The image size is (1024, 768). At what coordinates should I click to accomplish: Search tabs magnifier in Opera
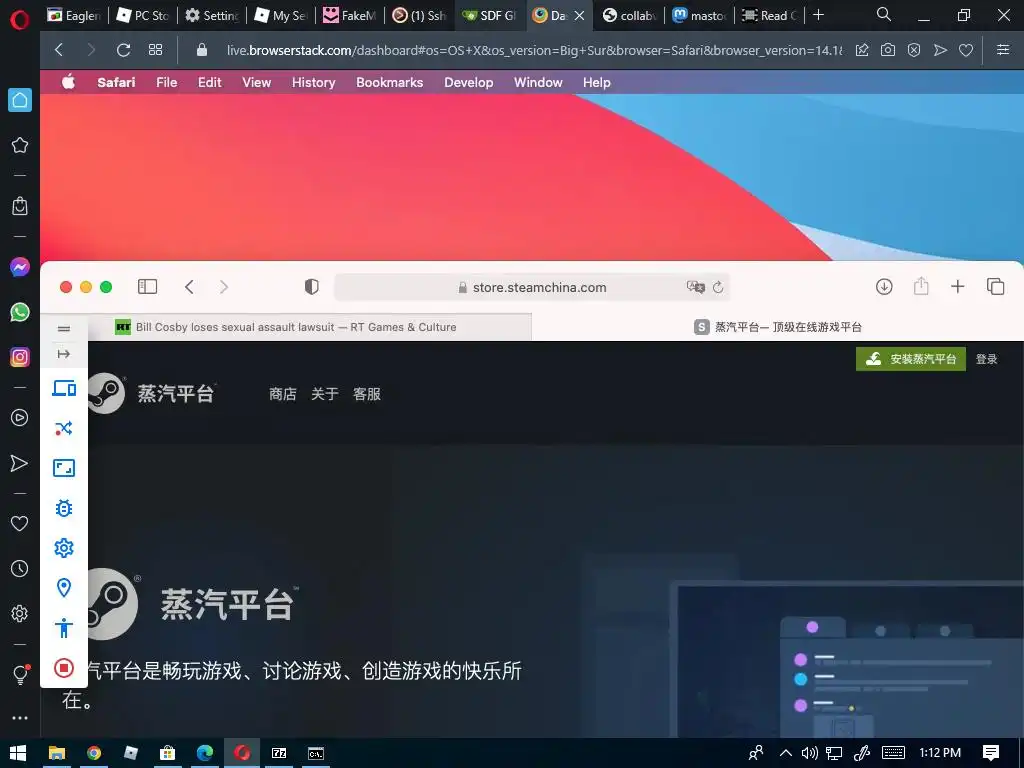(x=884, y=15)
